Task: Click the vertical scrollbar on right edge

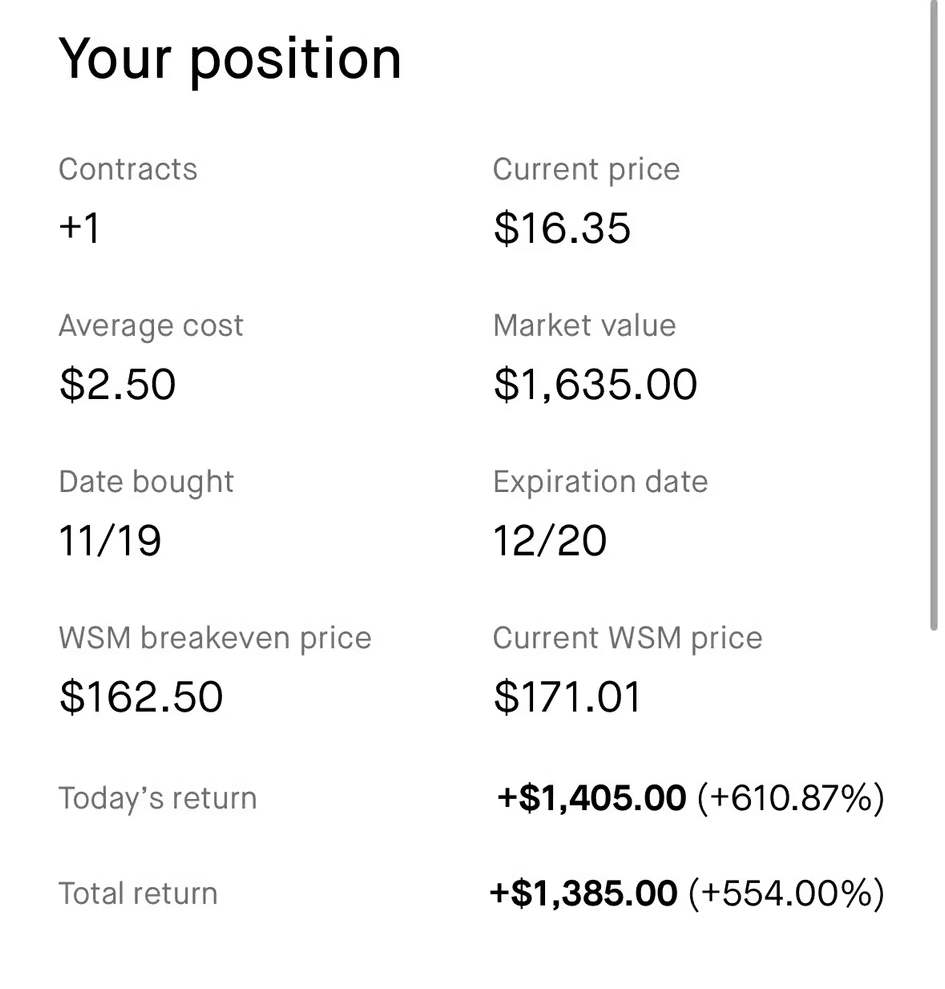Action: [x=934, y=315]
